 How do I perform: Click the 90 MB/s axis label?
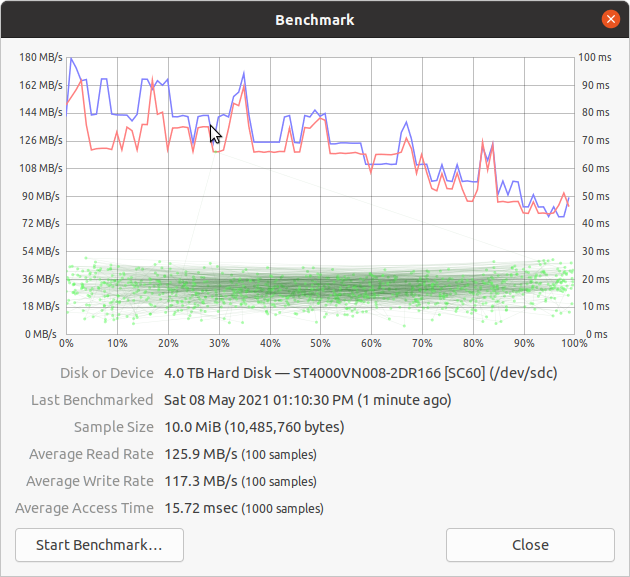[41, 196]
